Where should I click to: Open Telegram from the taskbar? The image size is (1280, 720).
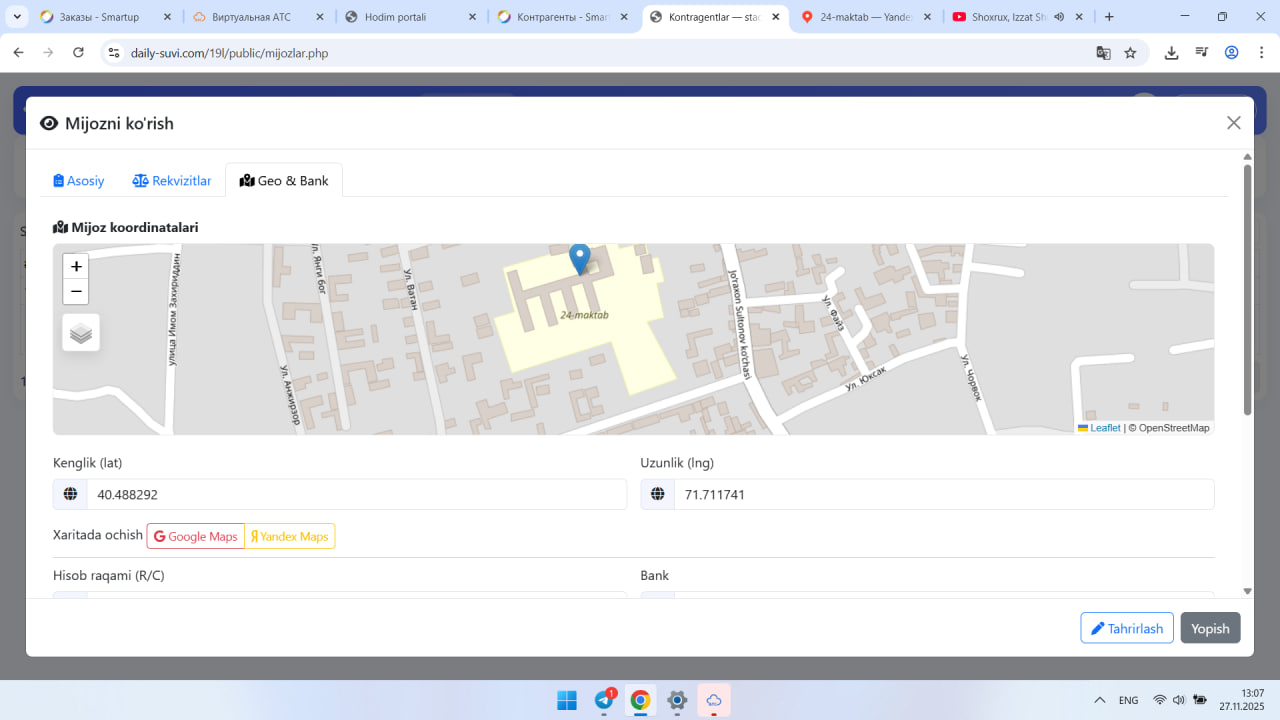point(604,700)
